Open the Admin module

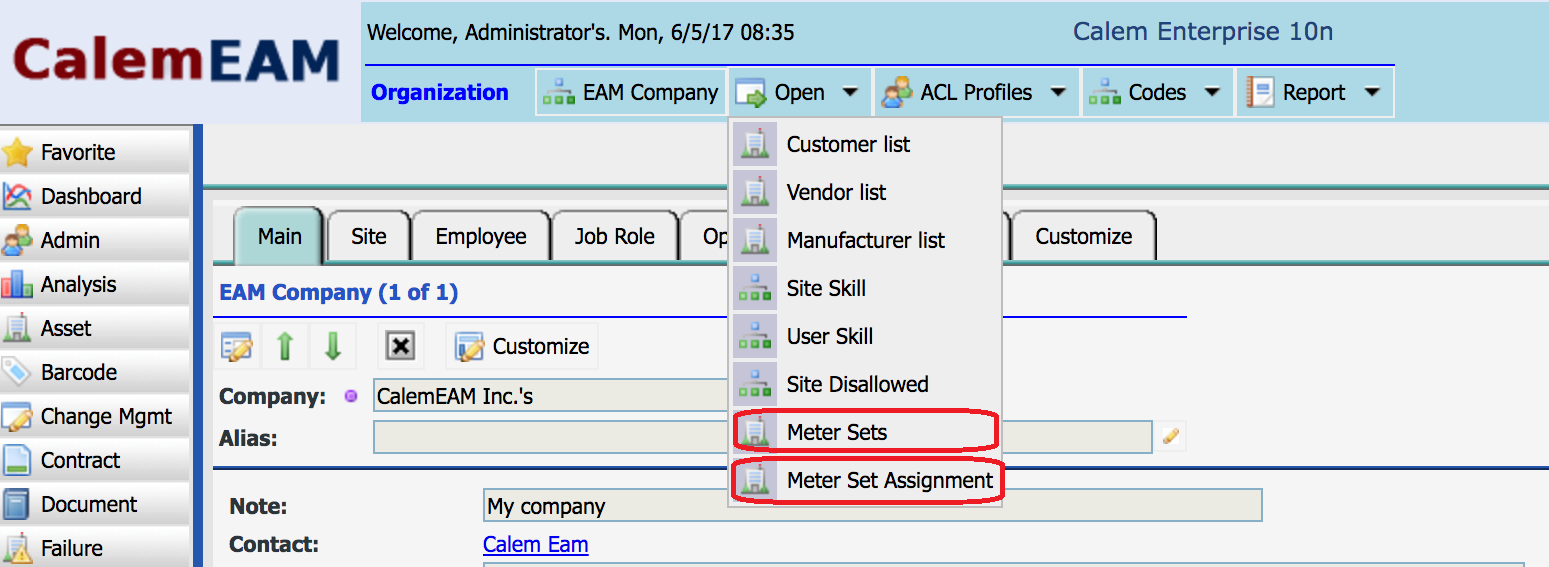tap(94, 240)
